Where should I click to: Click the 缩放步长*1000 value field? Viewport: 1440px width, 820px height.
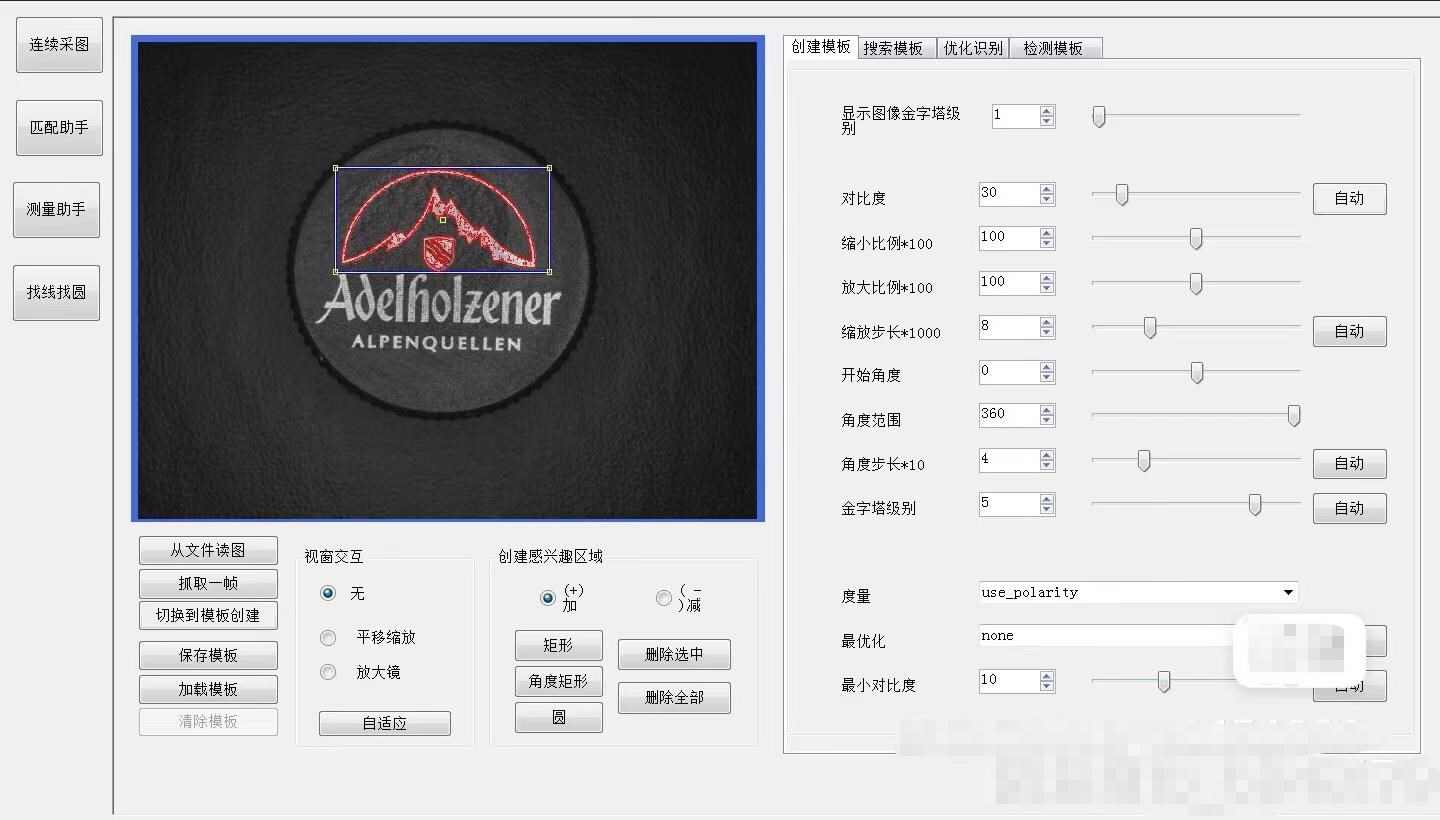(1009, 326)
